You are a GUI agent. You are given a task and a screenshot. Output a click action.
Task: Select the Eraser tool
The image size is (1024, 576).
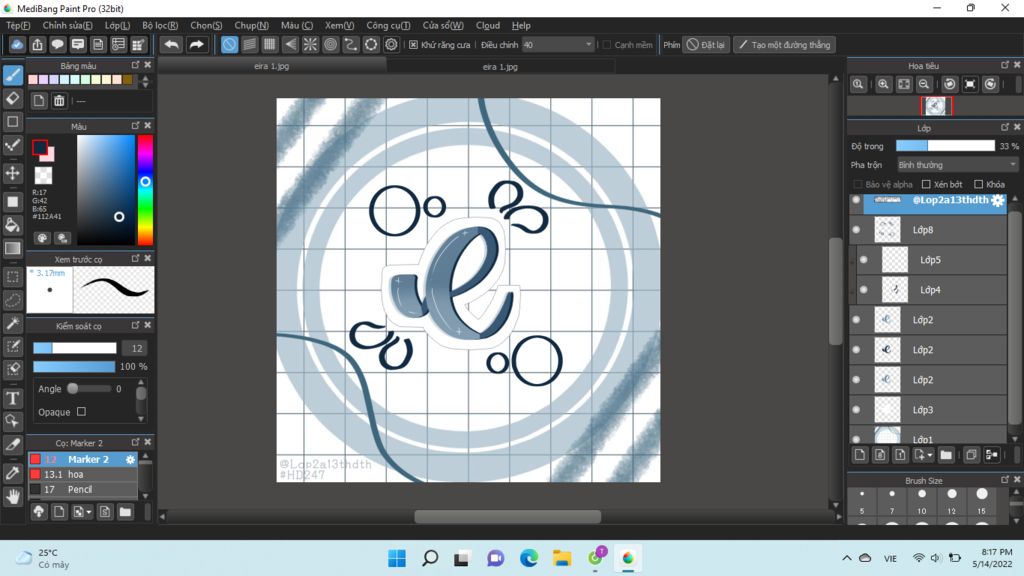point(12,99)
